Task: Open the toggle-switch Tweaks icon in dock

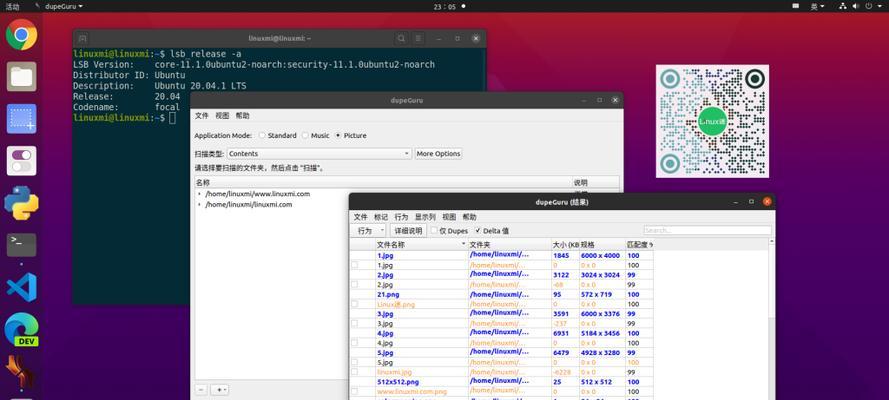Action: (x=22, y=160)
